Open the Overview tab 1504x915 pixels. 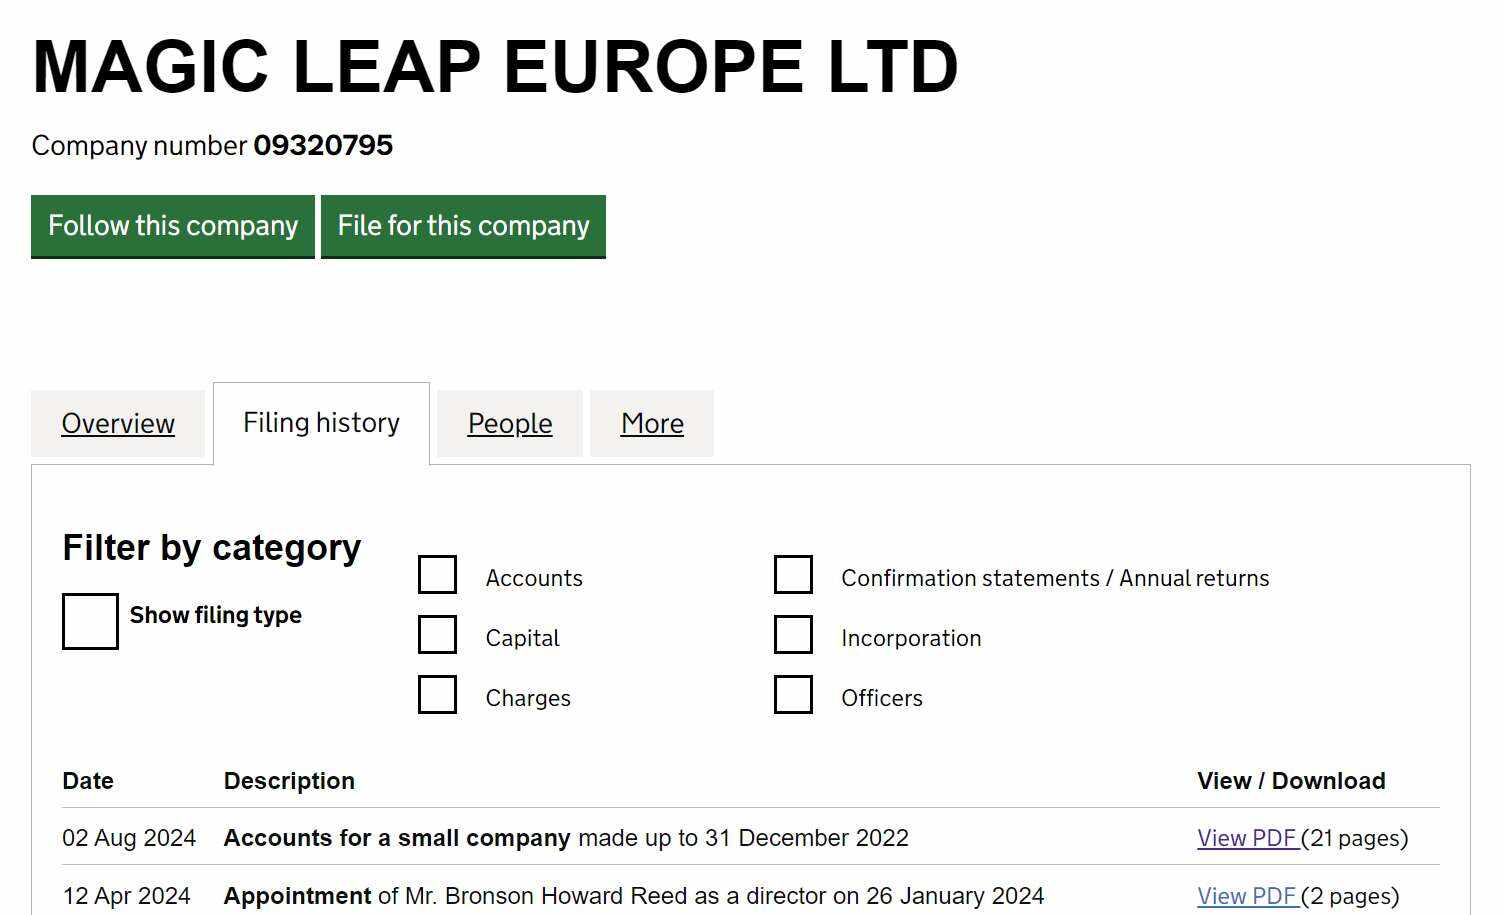(118, 424)
